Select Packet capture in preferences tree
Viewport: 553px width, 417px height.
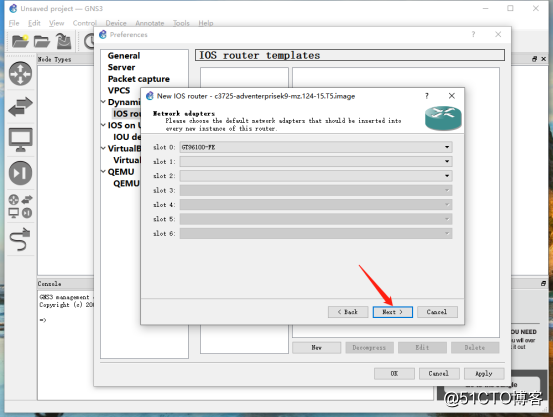(x=139, y=79)
